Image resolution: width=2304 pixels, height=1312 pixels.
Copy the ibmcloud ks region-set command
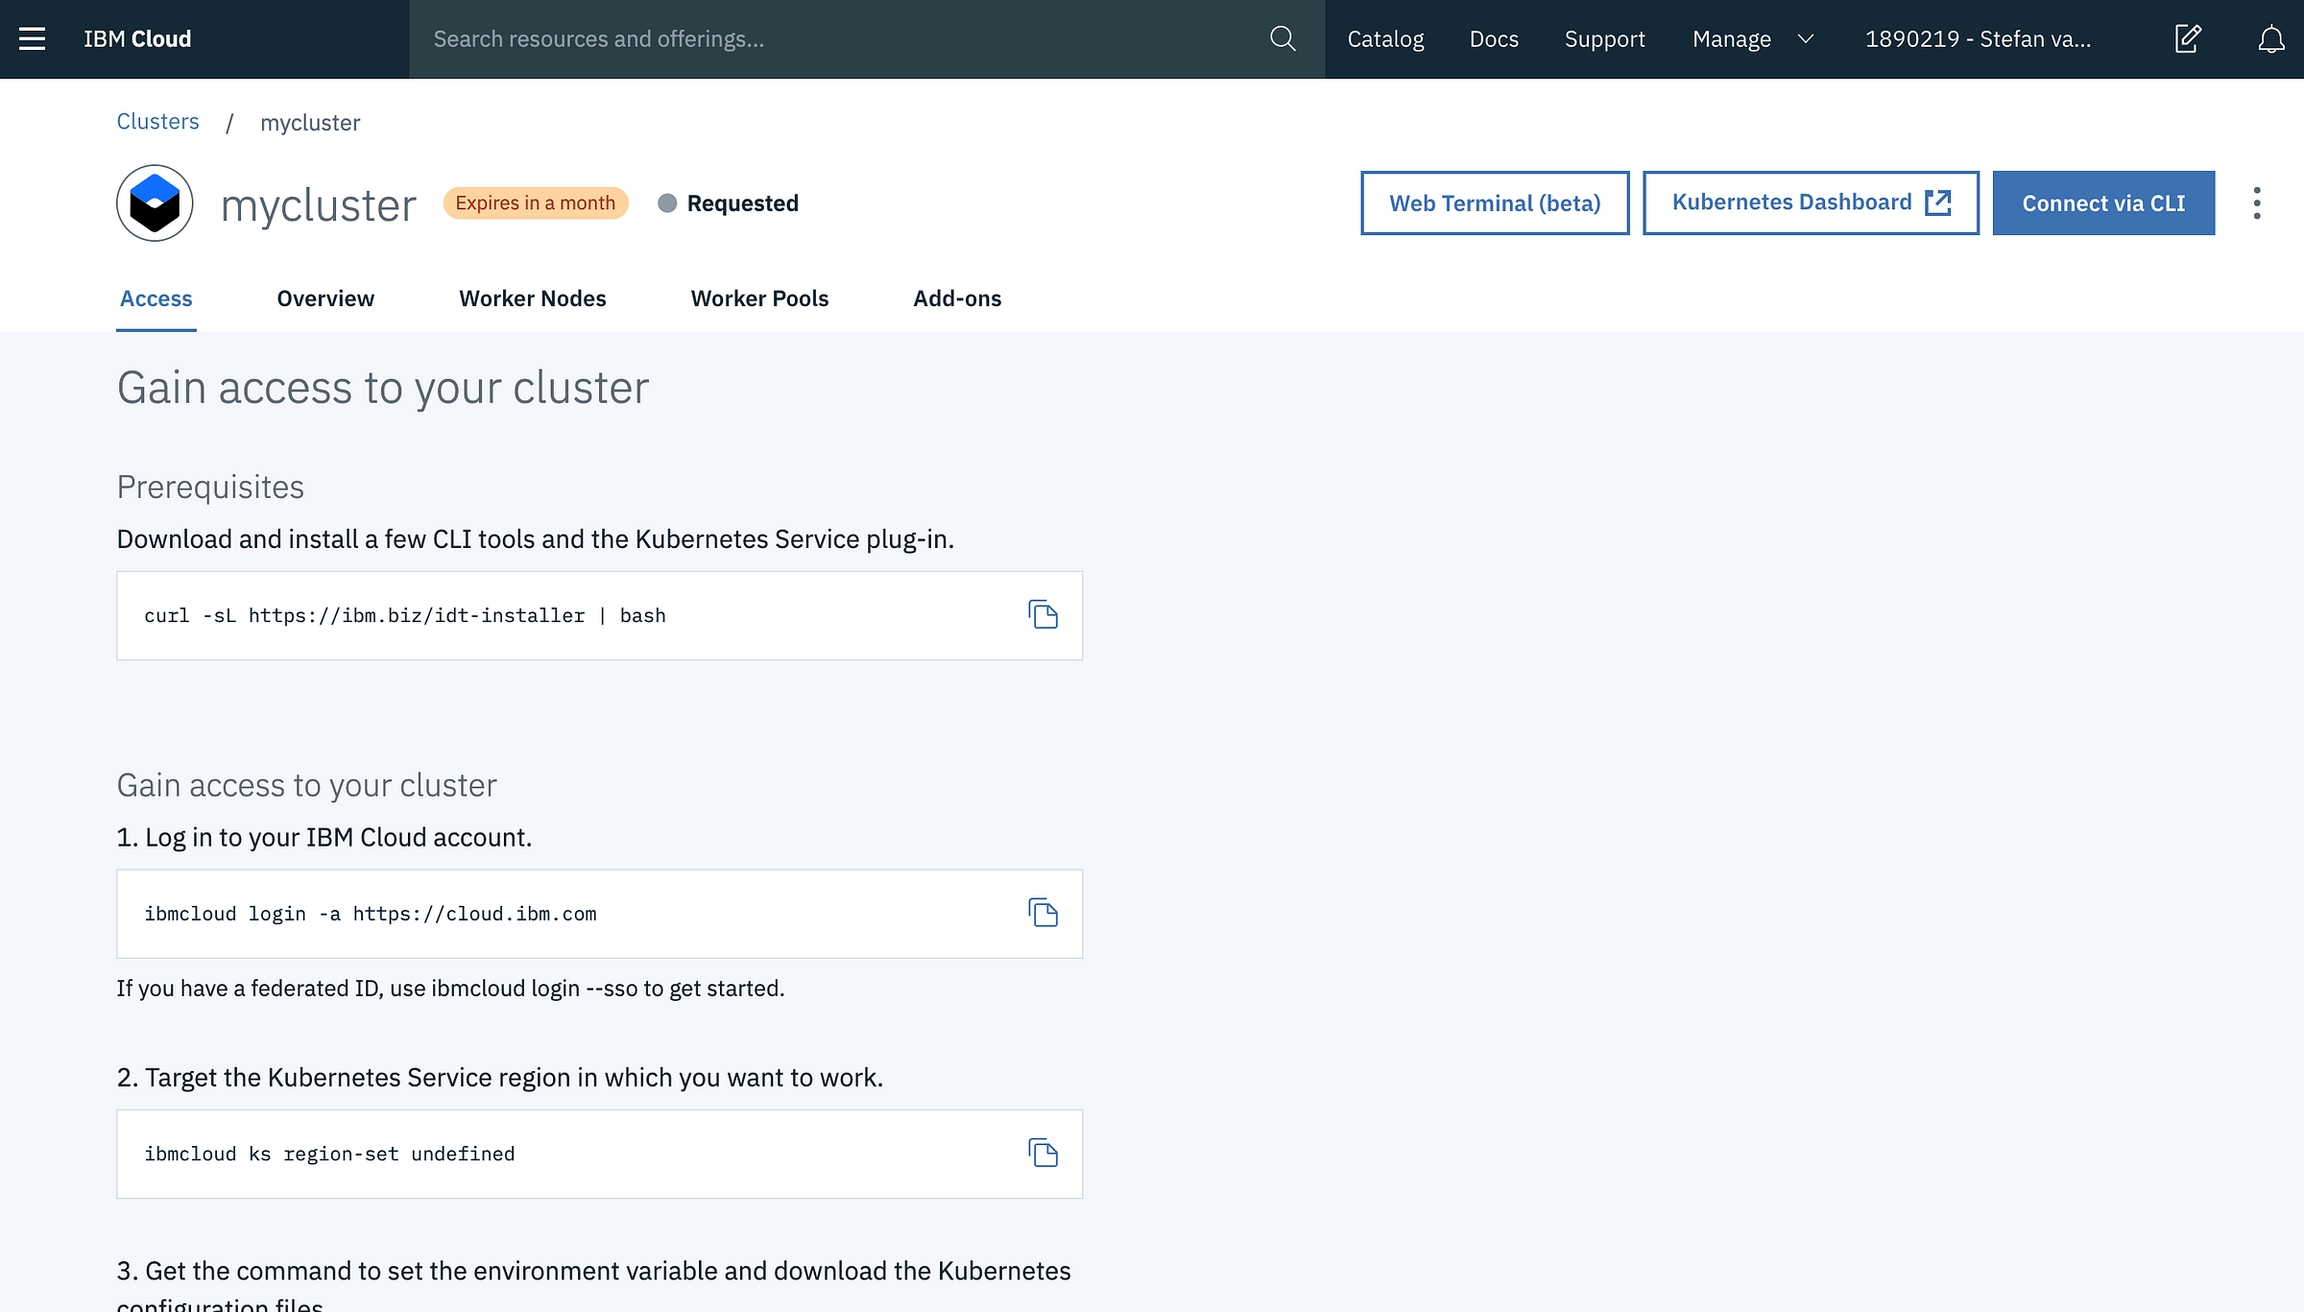(1043, 1153)
